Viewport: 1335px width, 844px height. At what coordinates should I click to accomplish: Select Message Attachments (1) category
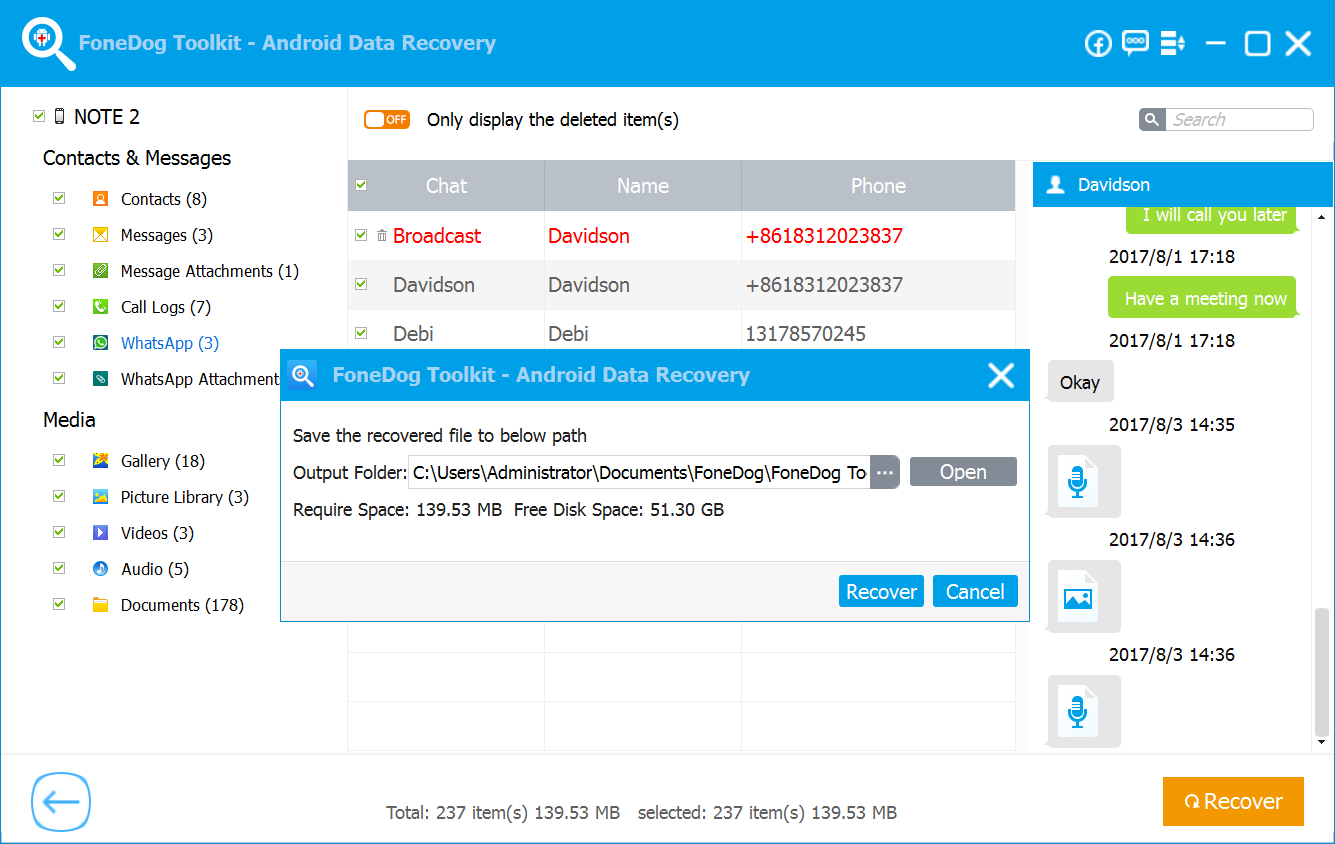210,271
